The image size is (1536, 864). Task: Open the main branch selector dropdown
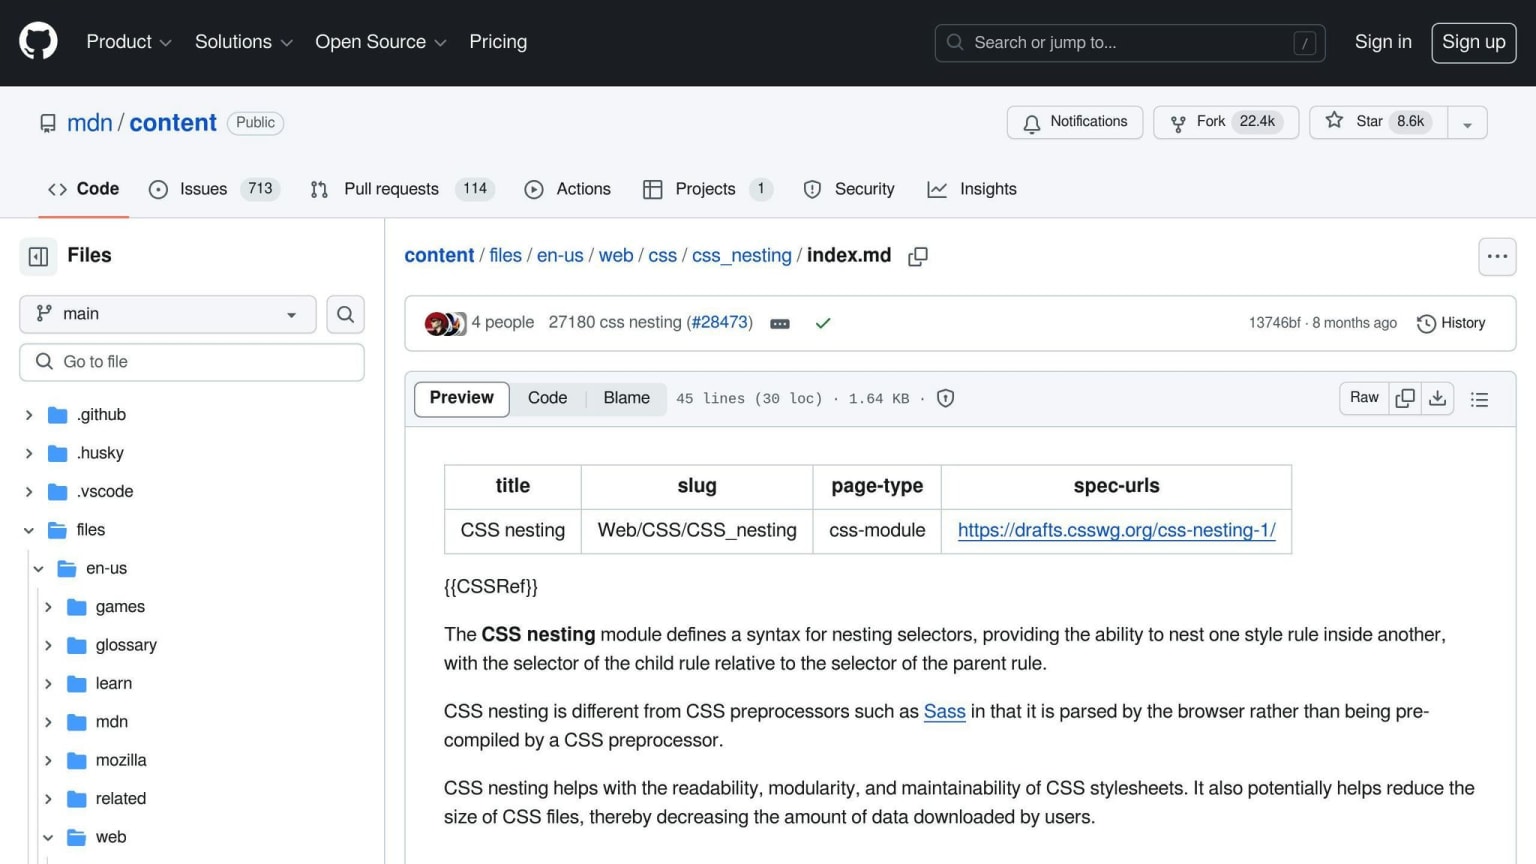(168, 314)
